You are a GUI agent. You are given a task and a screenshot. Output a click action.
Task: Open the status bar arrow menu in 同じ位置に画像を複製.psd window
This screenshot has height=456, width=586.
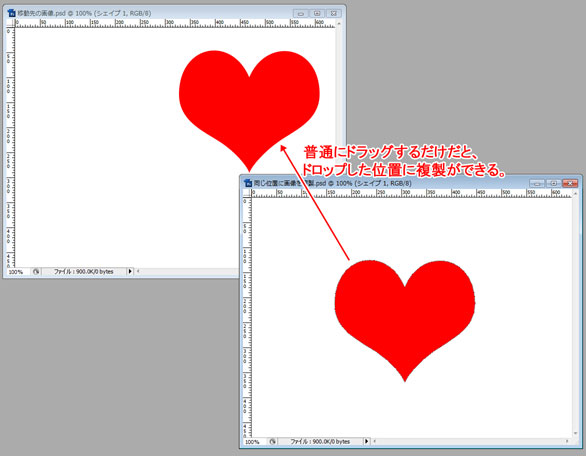click(367, 441)
